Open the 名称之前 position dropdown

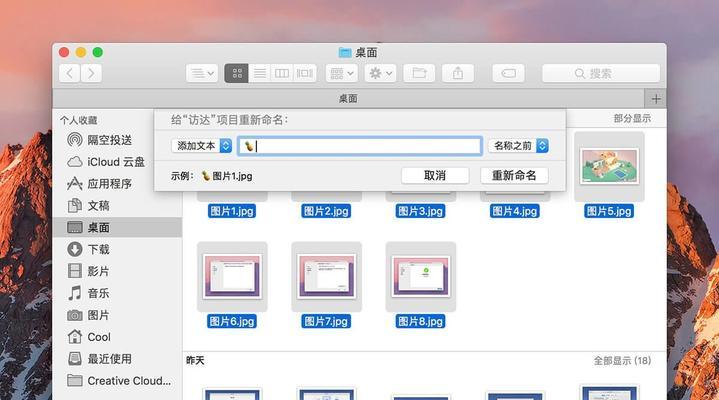(518, 146)
